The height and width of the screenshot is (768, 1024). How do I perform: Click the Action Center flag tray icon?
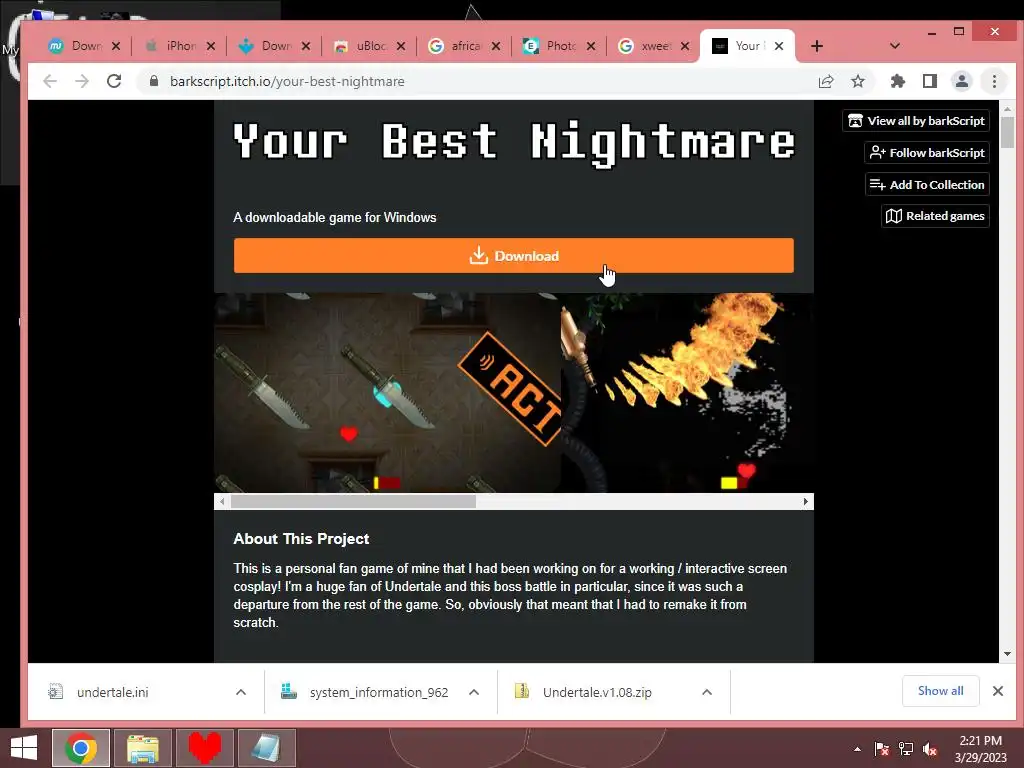(x=882, y=749)
